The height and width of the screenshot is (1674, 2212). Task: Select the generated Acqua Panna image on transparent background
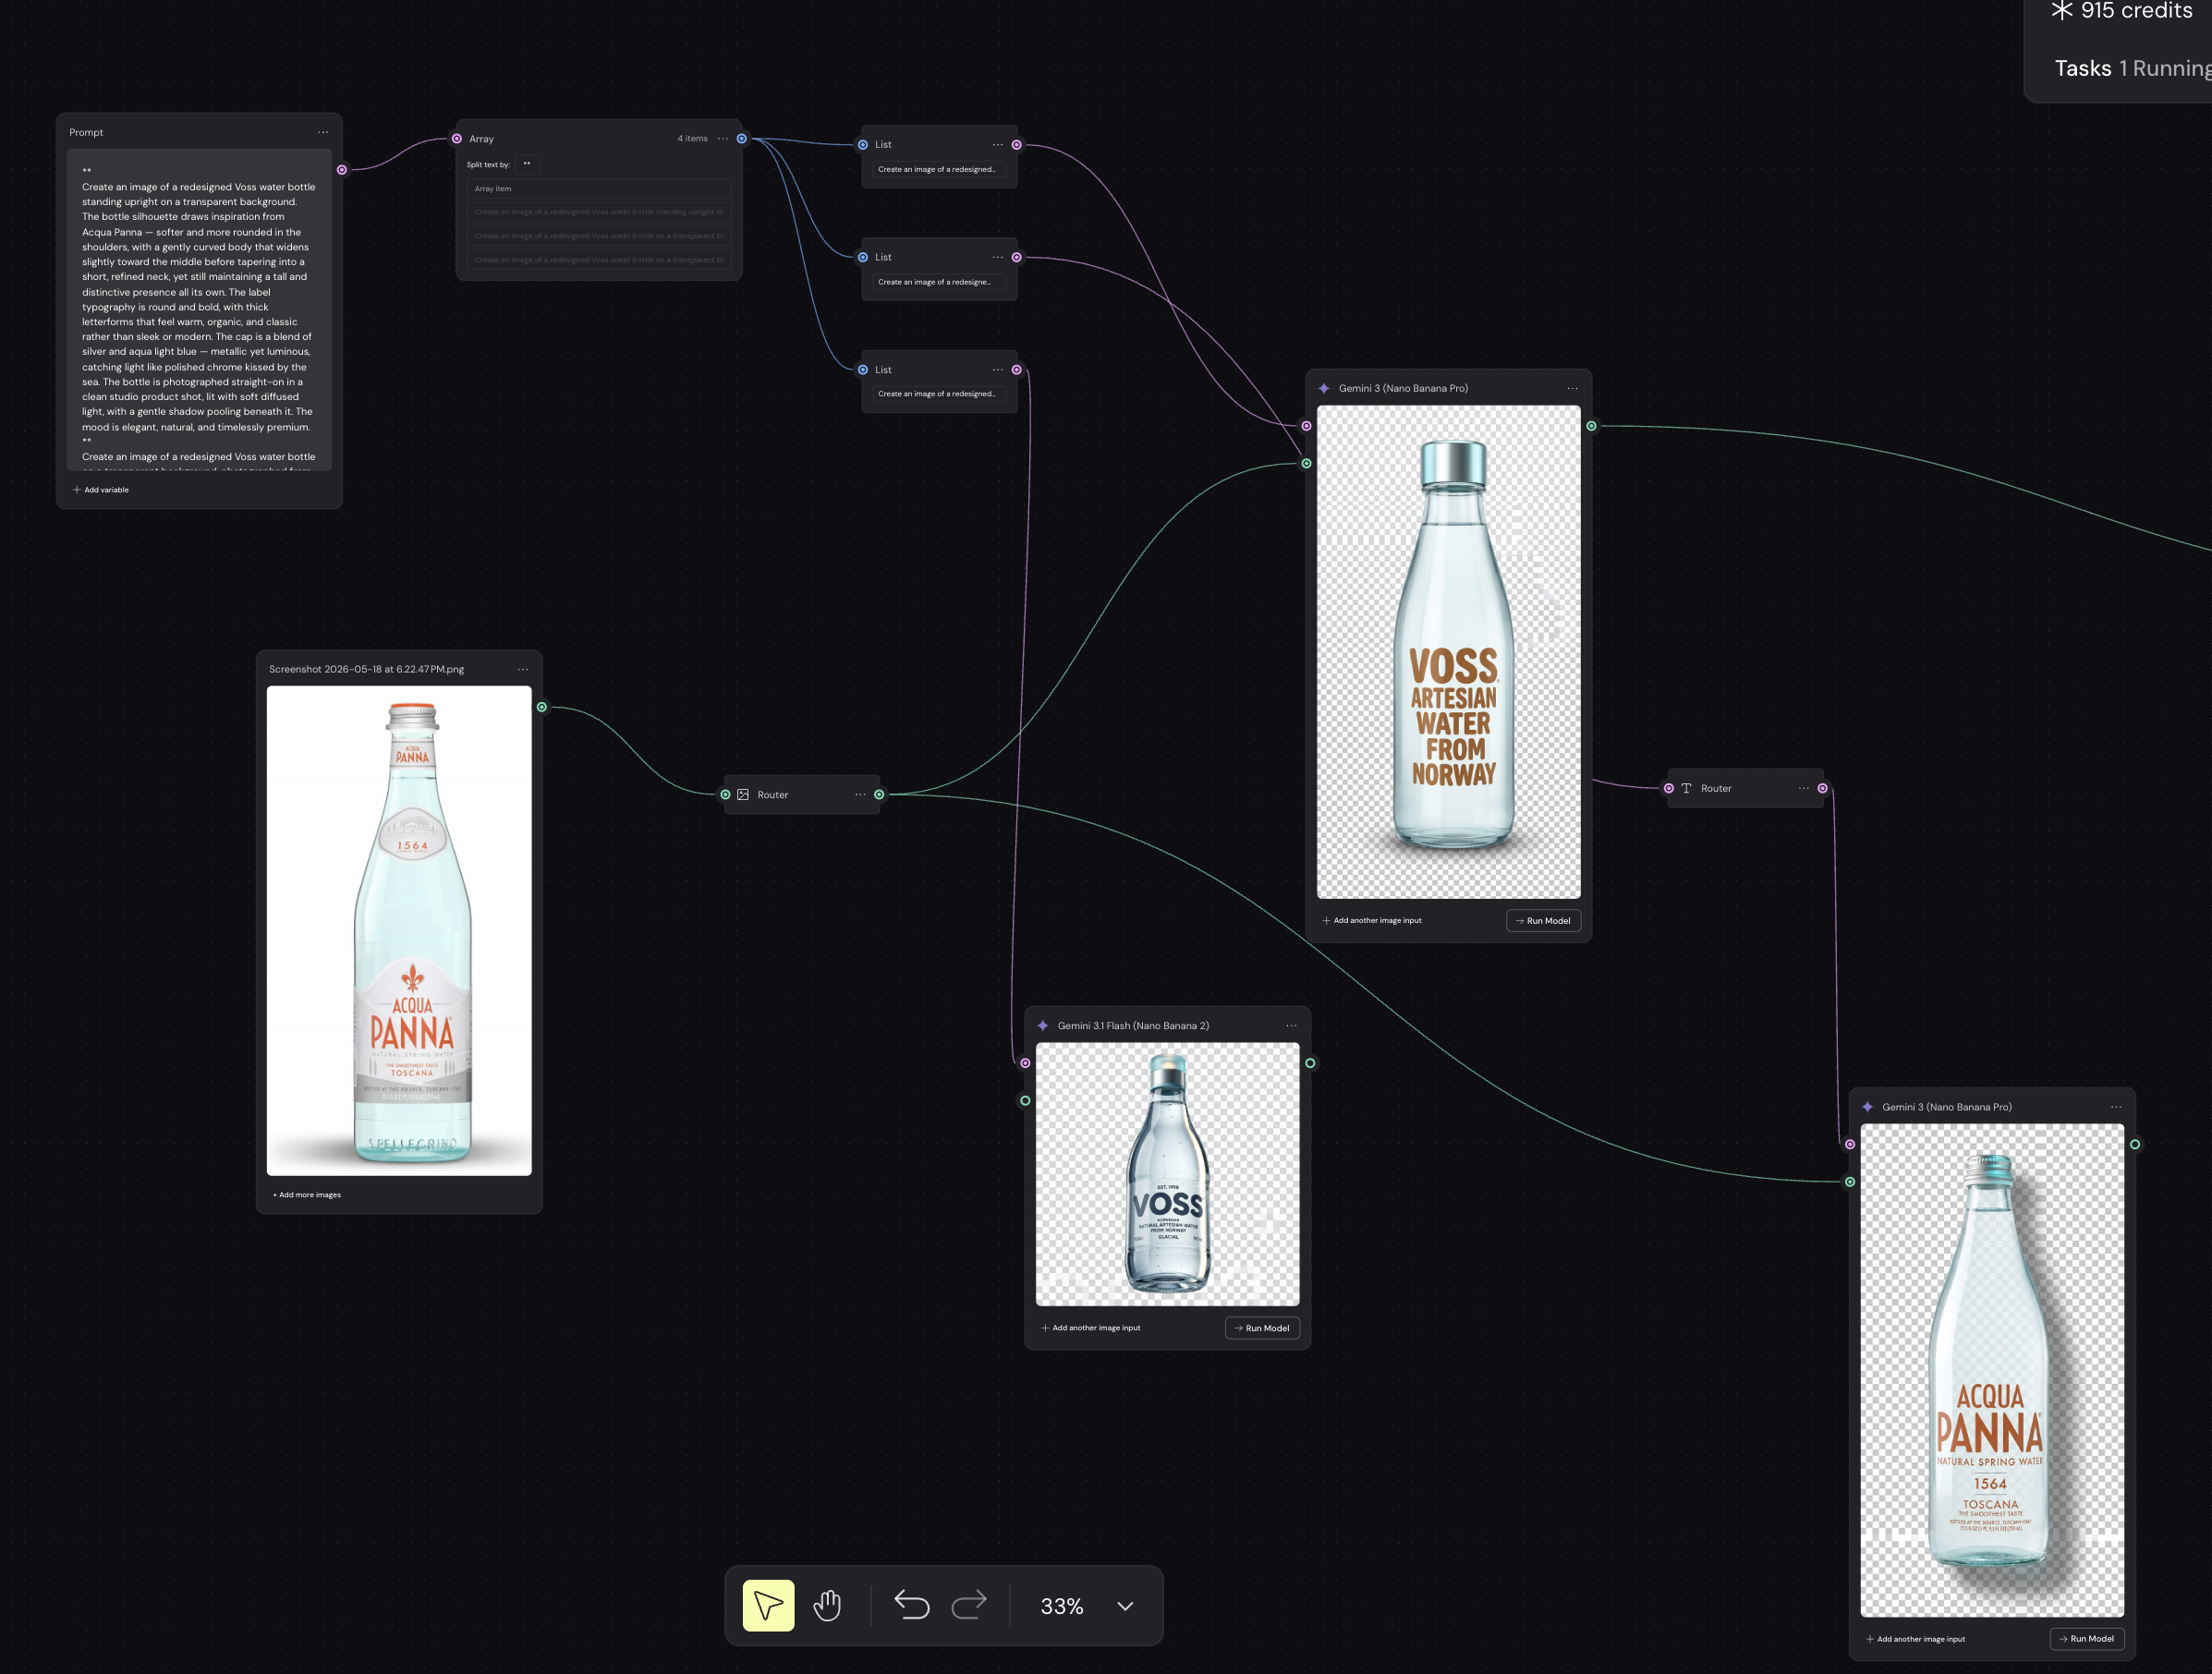coord(1992,1370)
